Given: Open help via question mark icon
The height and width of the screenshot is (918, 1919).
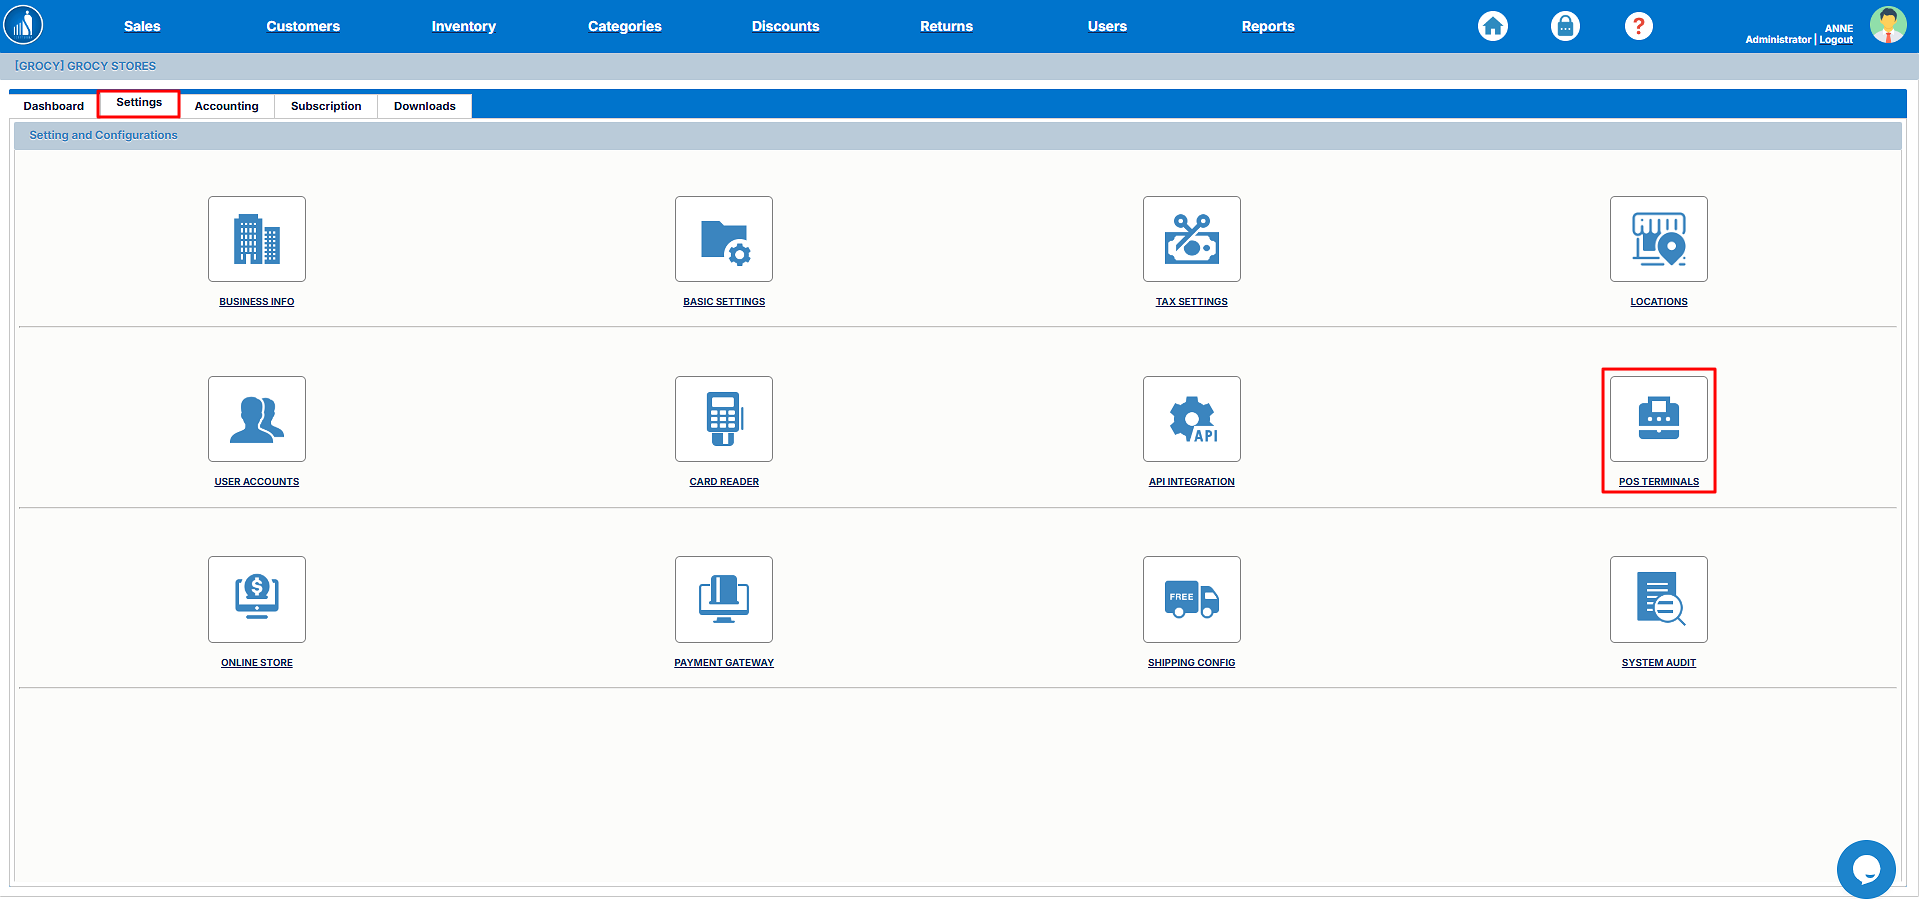Looking at the screenshot, I should (1638, 26).
